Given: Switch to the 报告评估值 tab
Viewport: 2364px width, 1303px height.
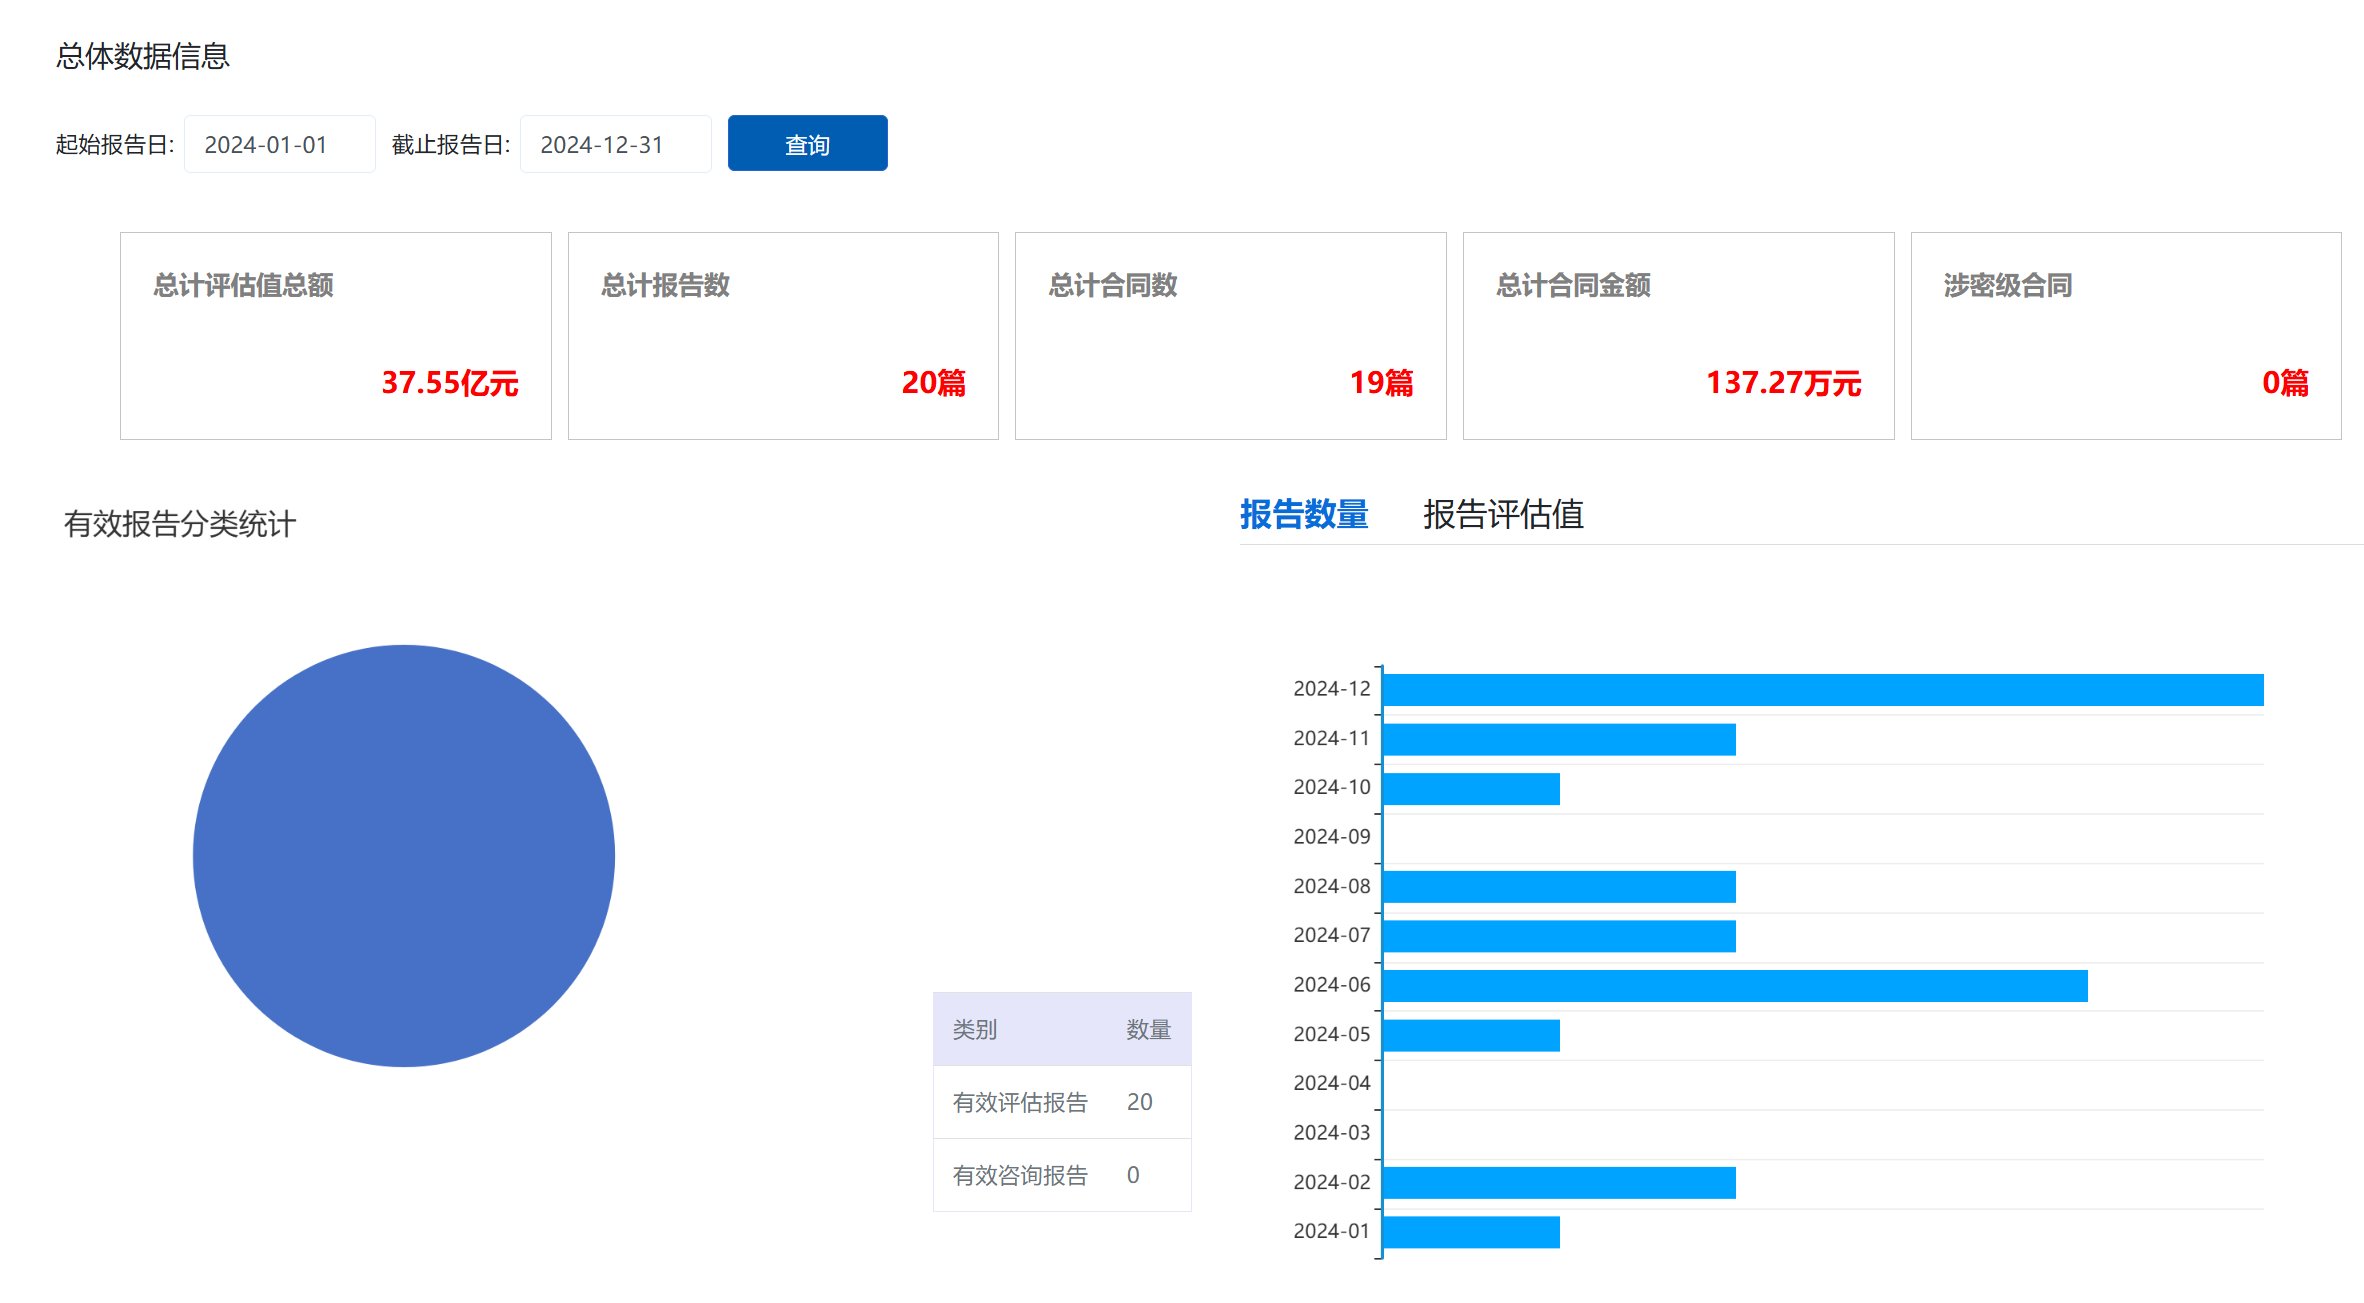Looking at the screenshot, I should 1502,514.
